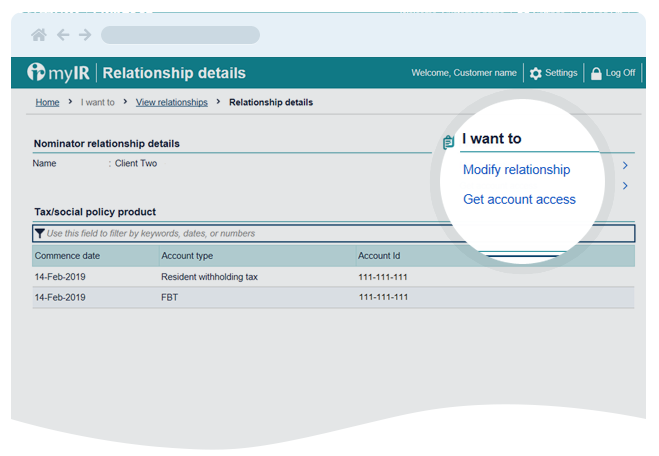Go back with the browser back arrow
Image resolution: width=659 pixels, height=456 pixels.
63,35
